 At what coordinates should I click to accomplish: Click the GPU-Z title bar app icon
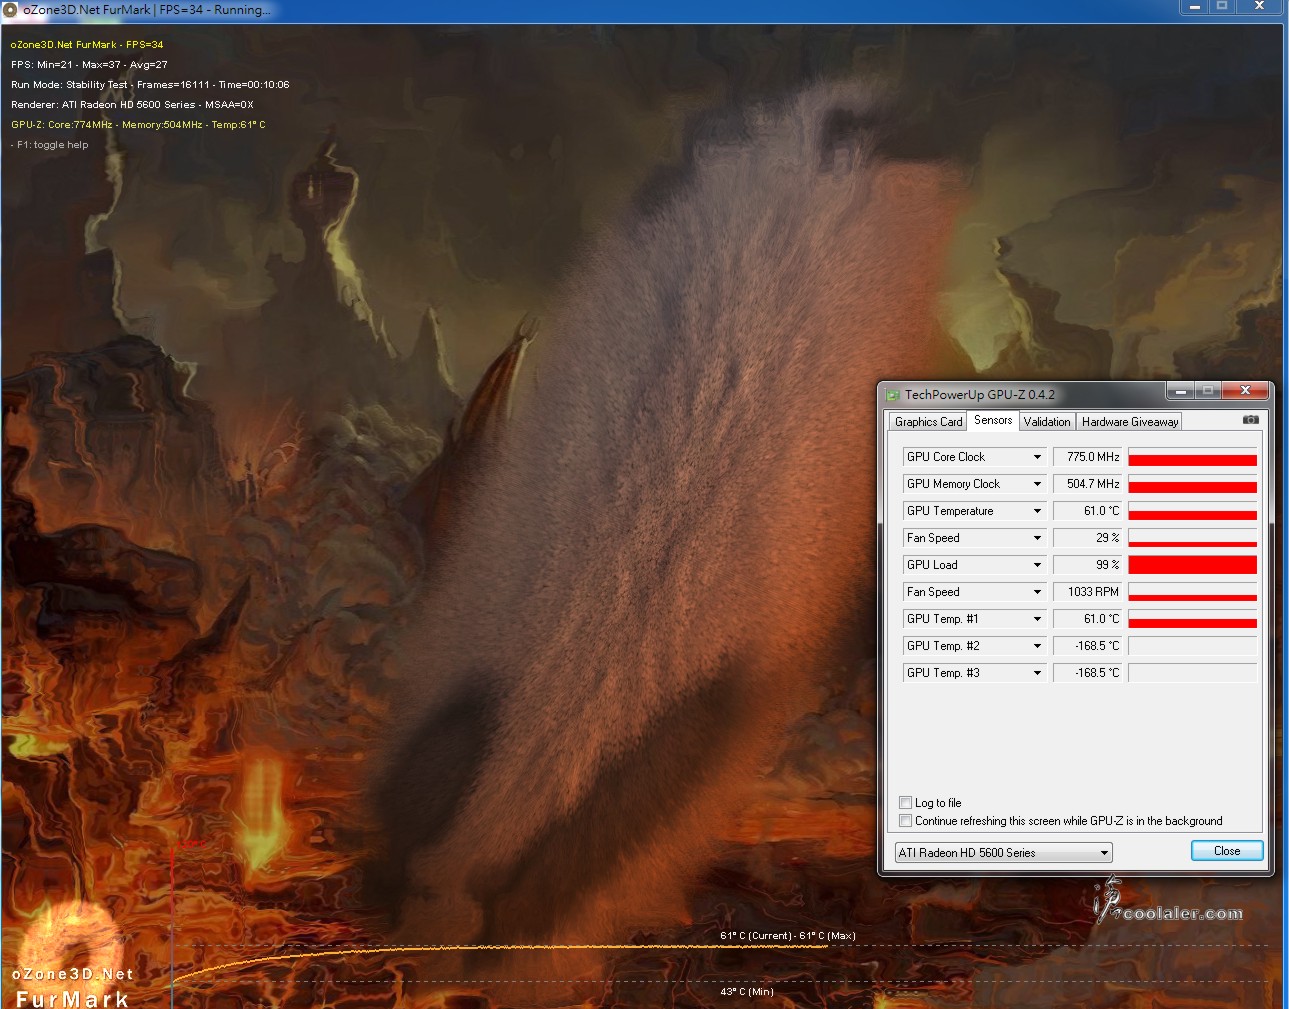(892, 395)
